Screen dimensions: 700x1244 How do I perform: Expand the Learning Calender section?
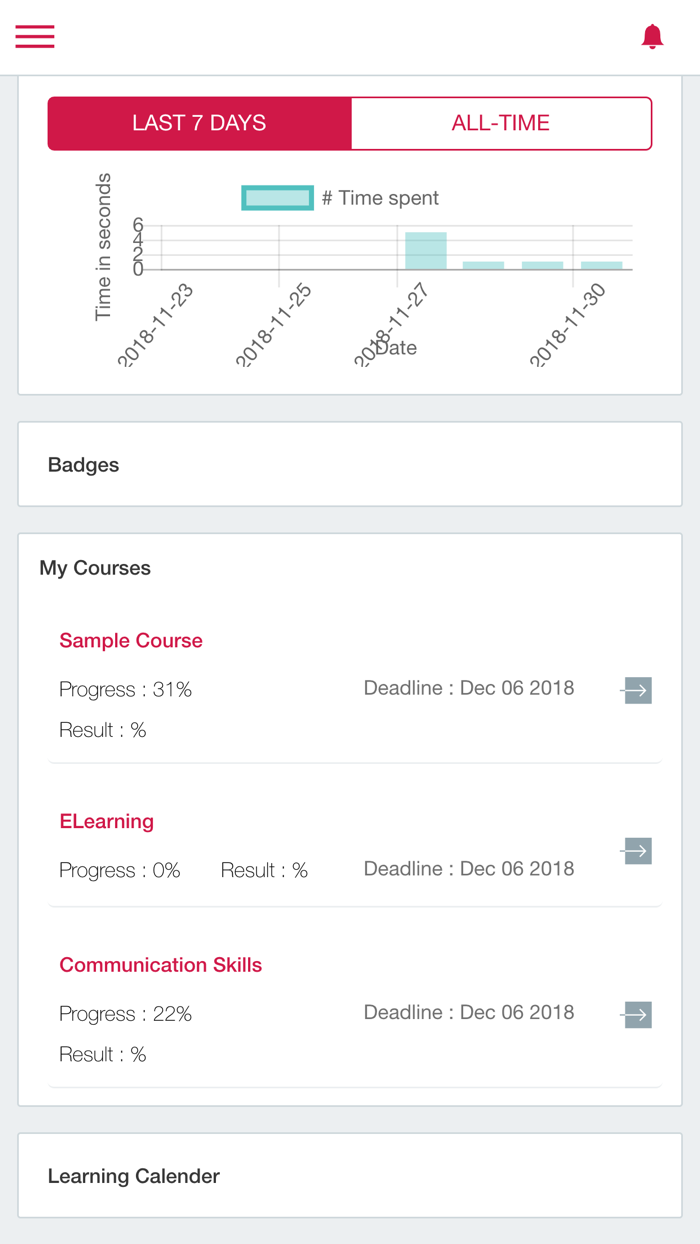click(134, 1176)
